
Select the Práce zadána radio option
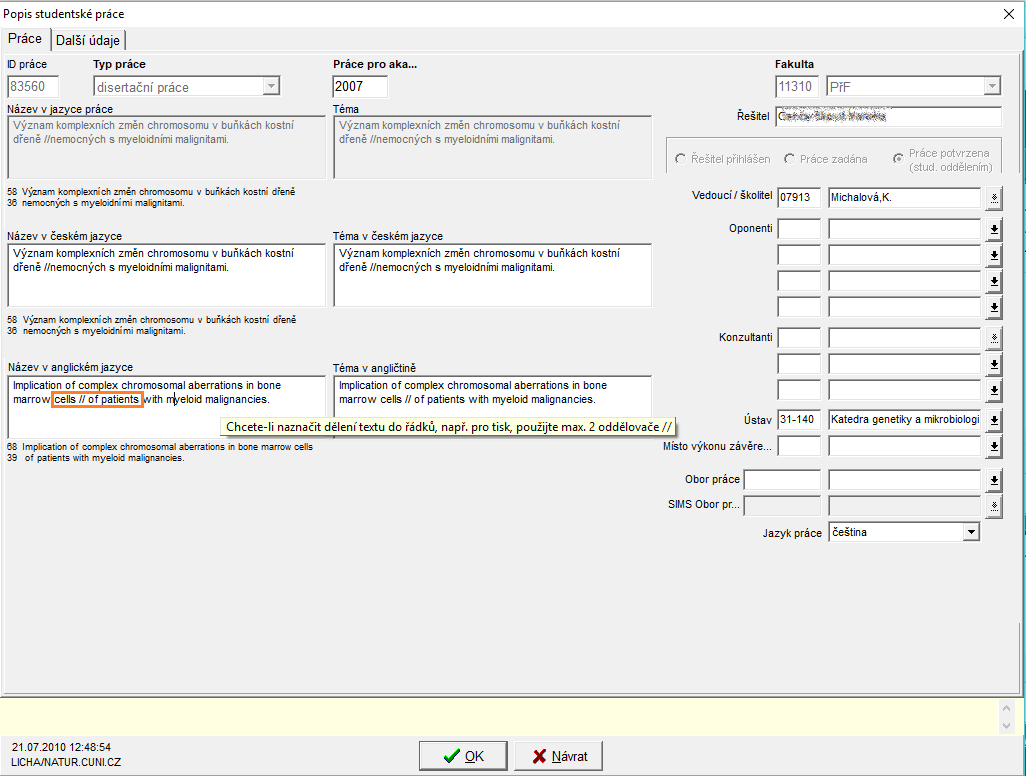click(790, 159)
